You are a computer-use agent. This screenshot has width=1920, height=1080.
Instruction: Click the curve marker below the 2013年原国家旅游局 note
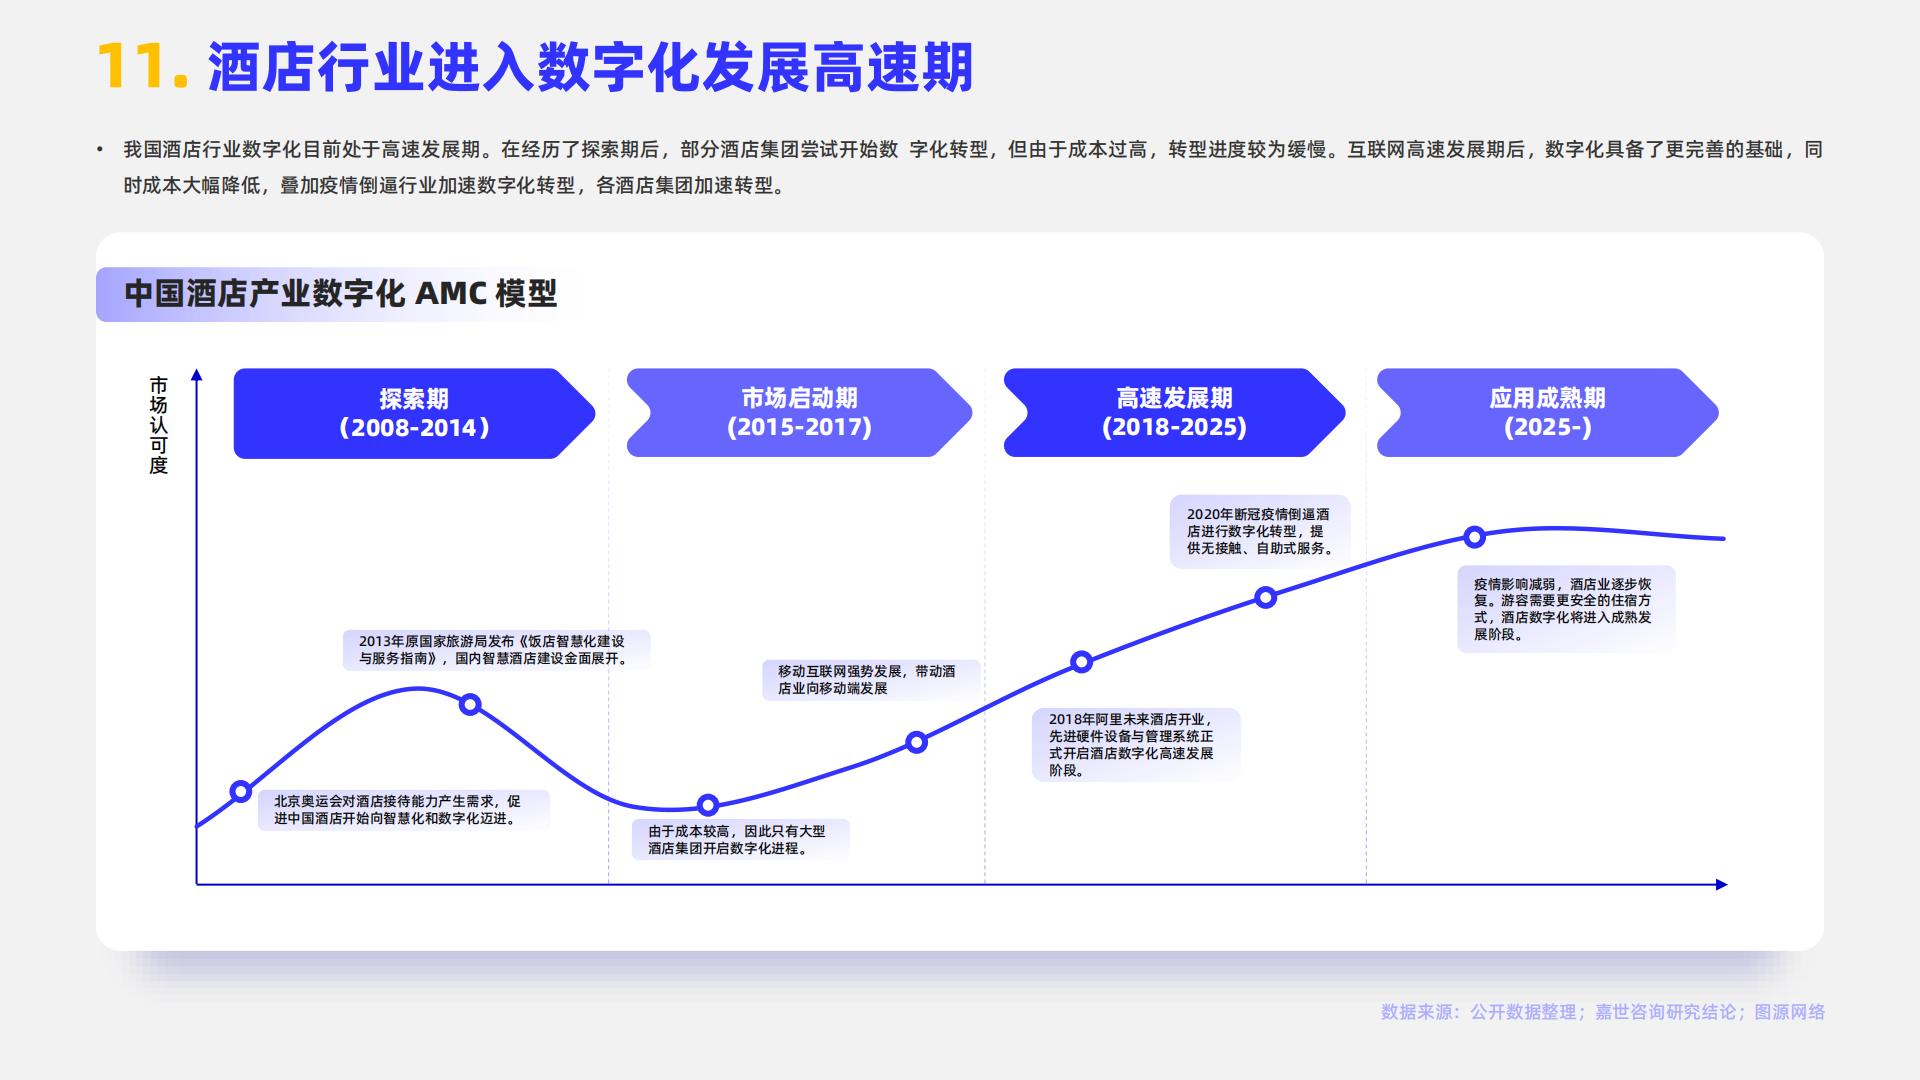tap(470, 705)
